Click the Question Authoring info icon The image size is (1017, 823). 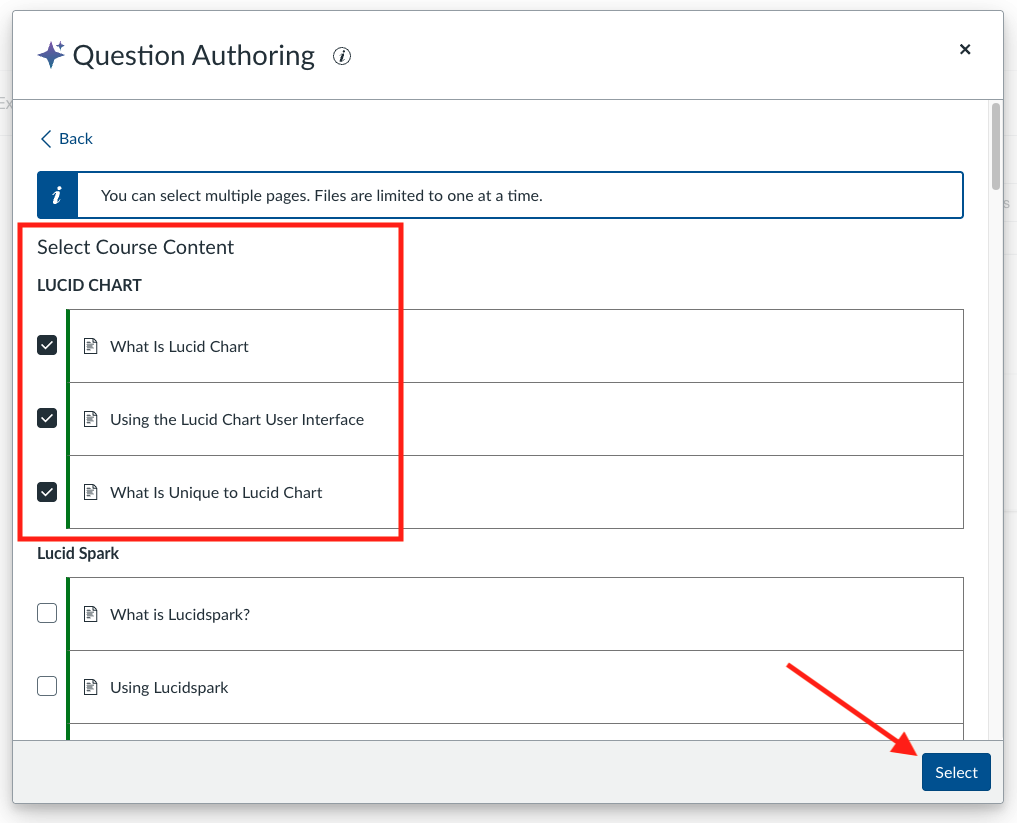(342, 56)
